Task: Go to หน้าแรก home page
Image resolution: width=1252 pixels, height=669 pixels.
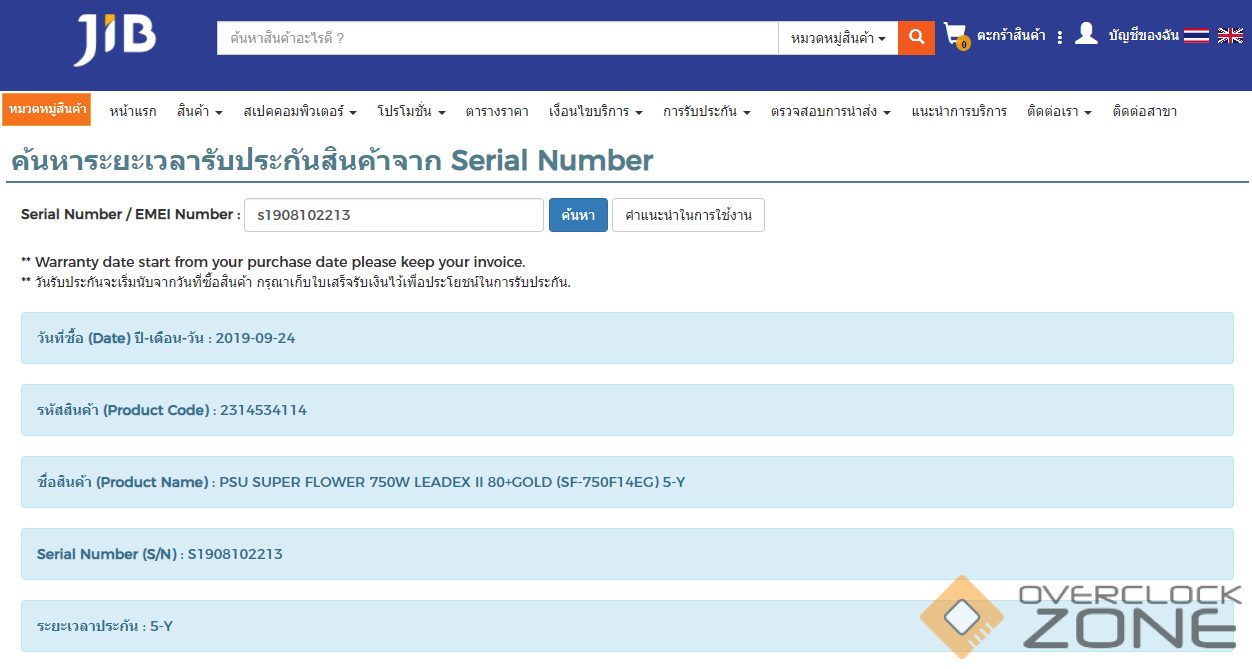Action: click(x=133, y=111)
